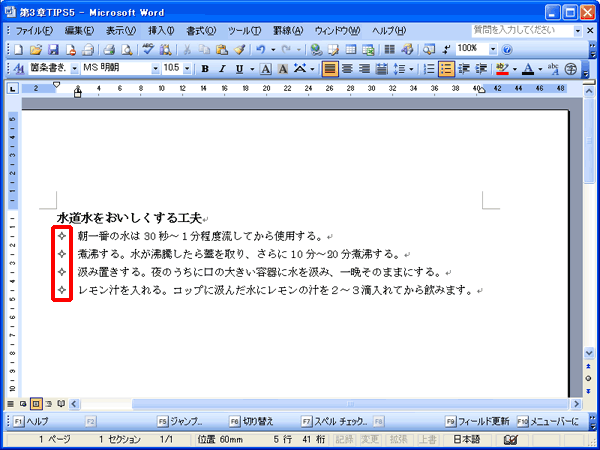Open the 表示(V) menu
The image size is (600, 450).
(x=121, y=31)
